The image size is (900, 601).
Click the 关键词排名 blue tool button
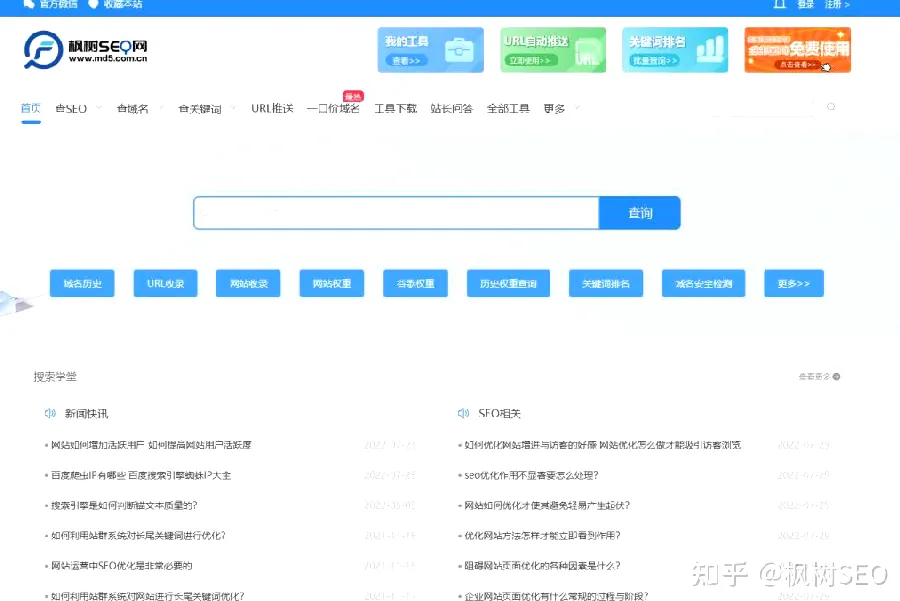(x=606, y=284)
